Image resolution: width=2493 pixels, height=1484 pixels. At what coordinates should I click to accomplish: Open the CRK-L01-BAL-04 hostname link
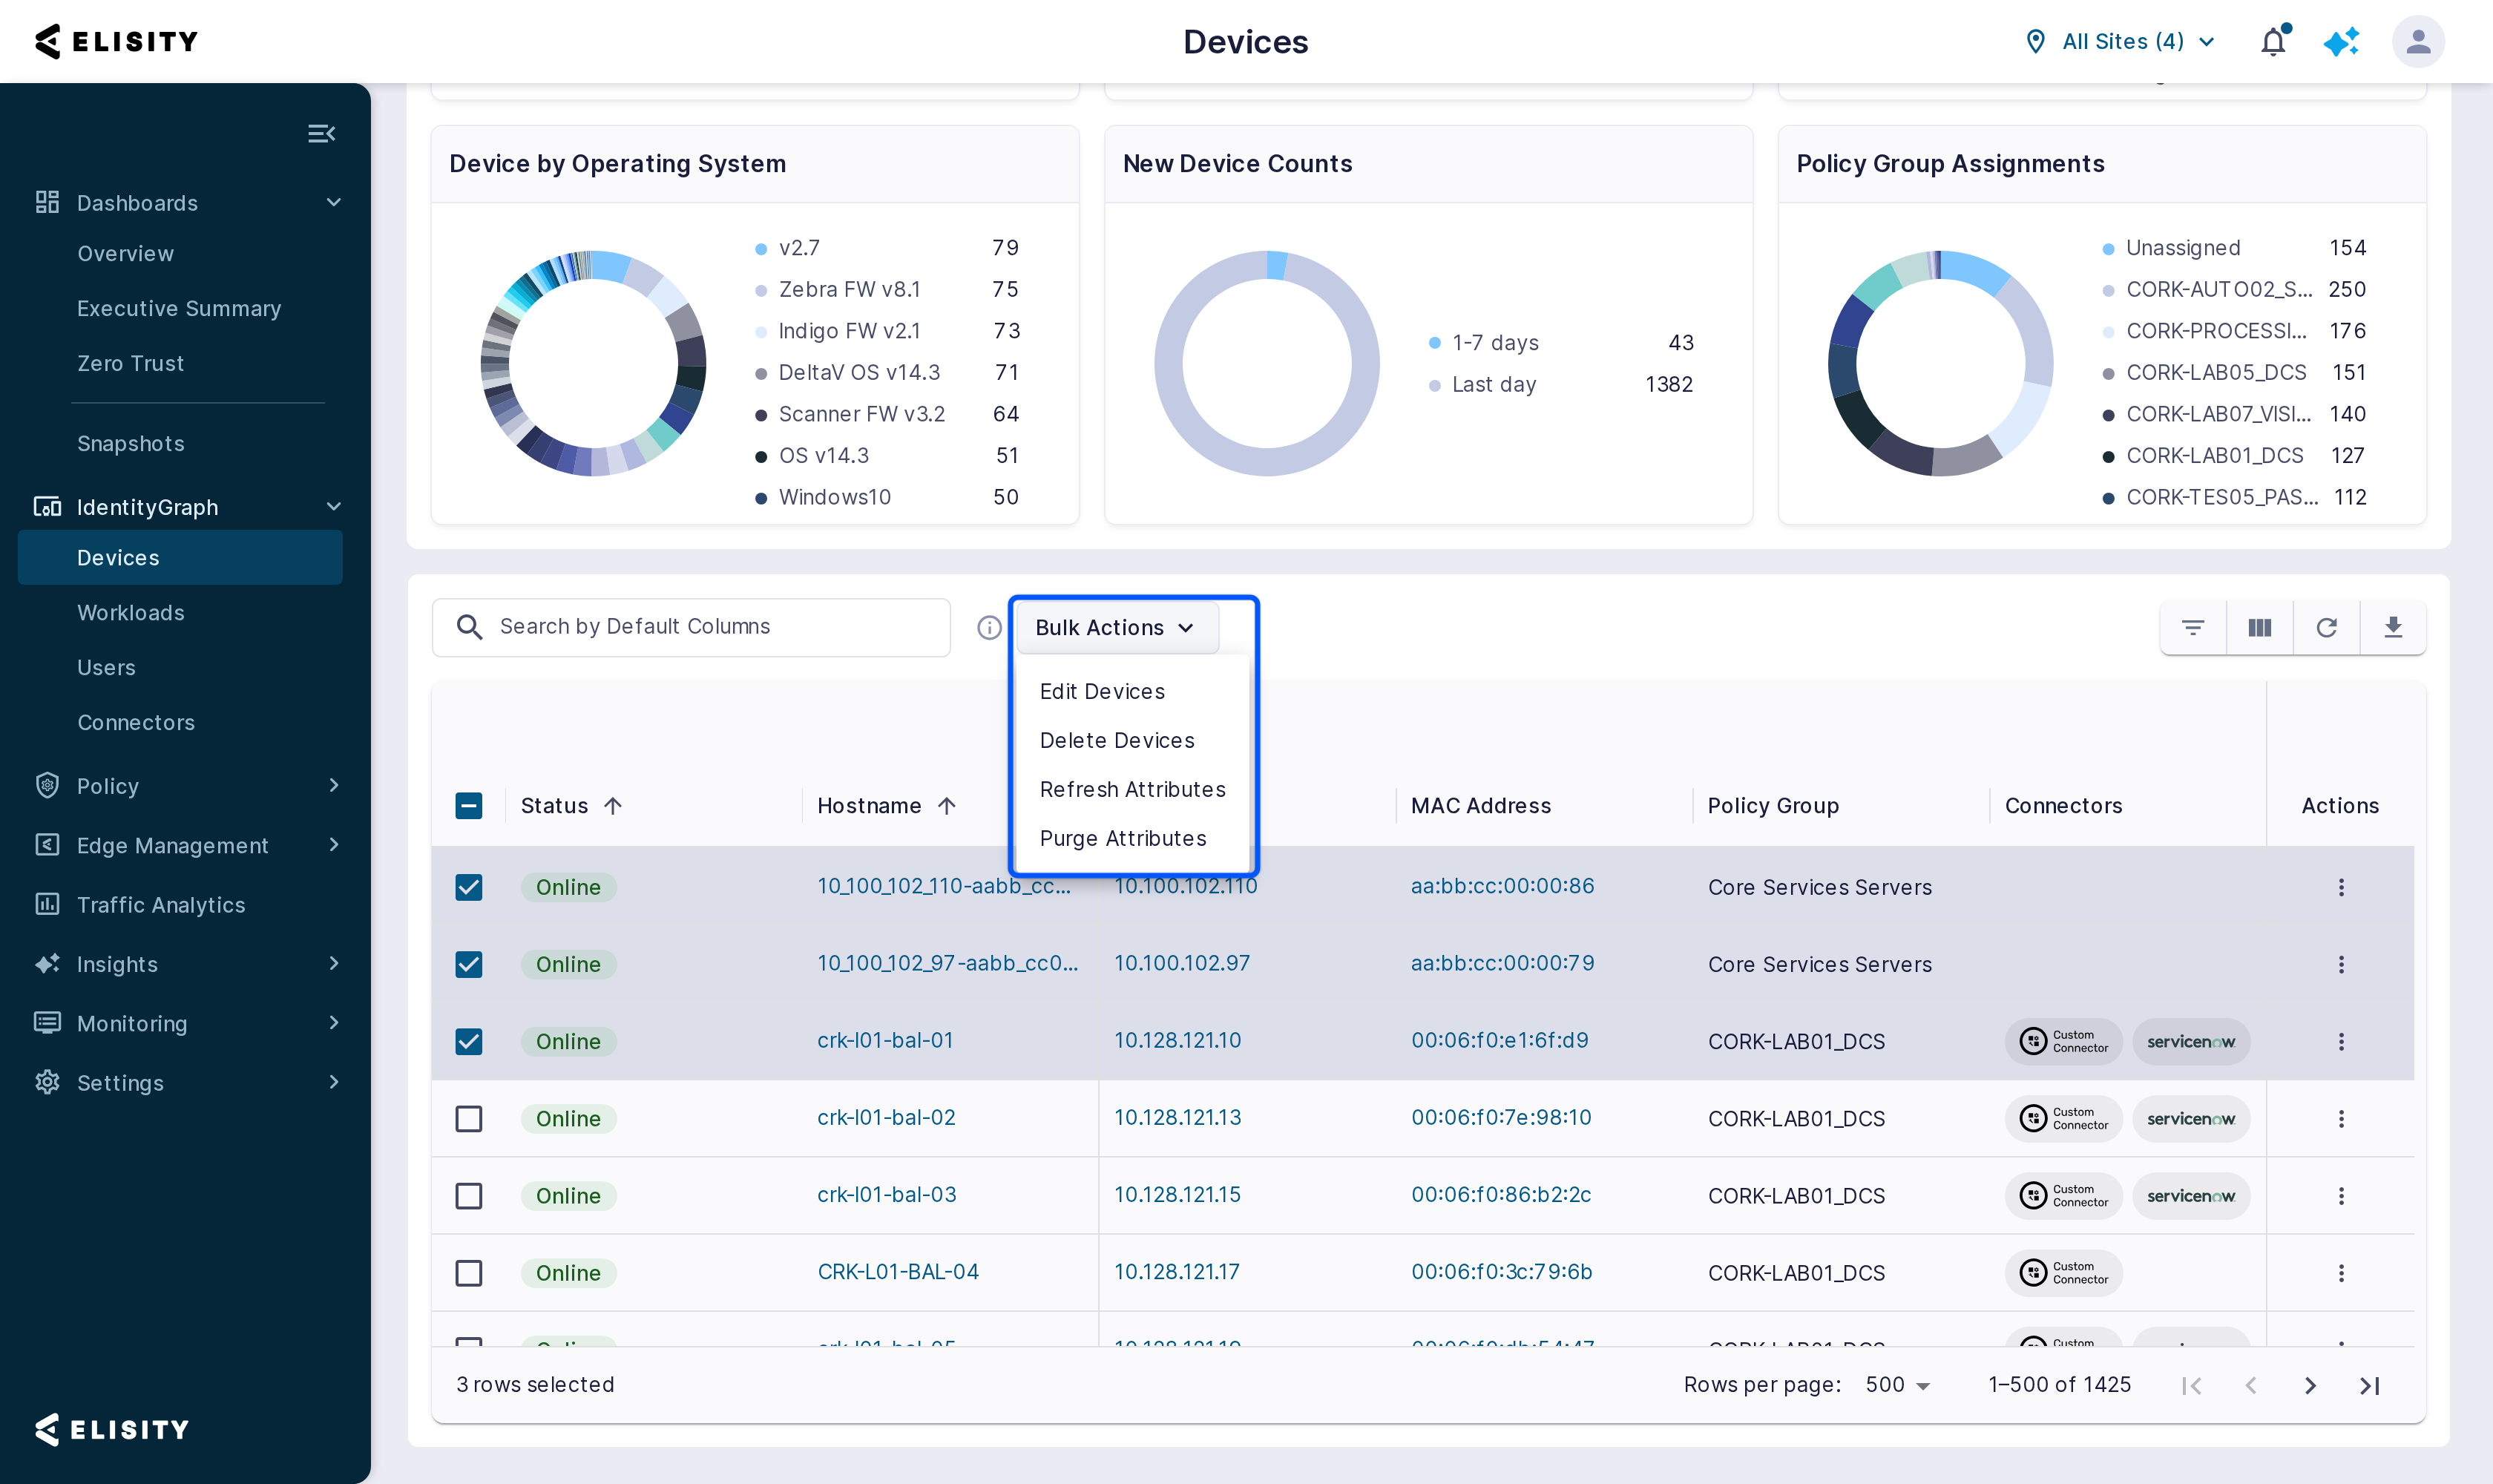tap(898, 1271)
